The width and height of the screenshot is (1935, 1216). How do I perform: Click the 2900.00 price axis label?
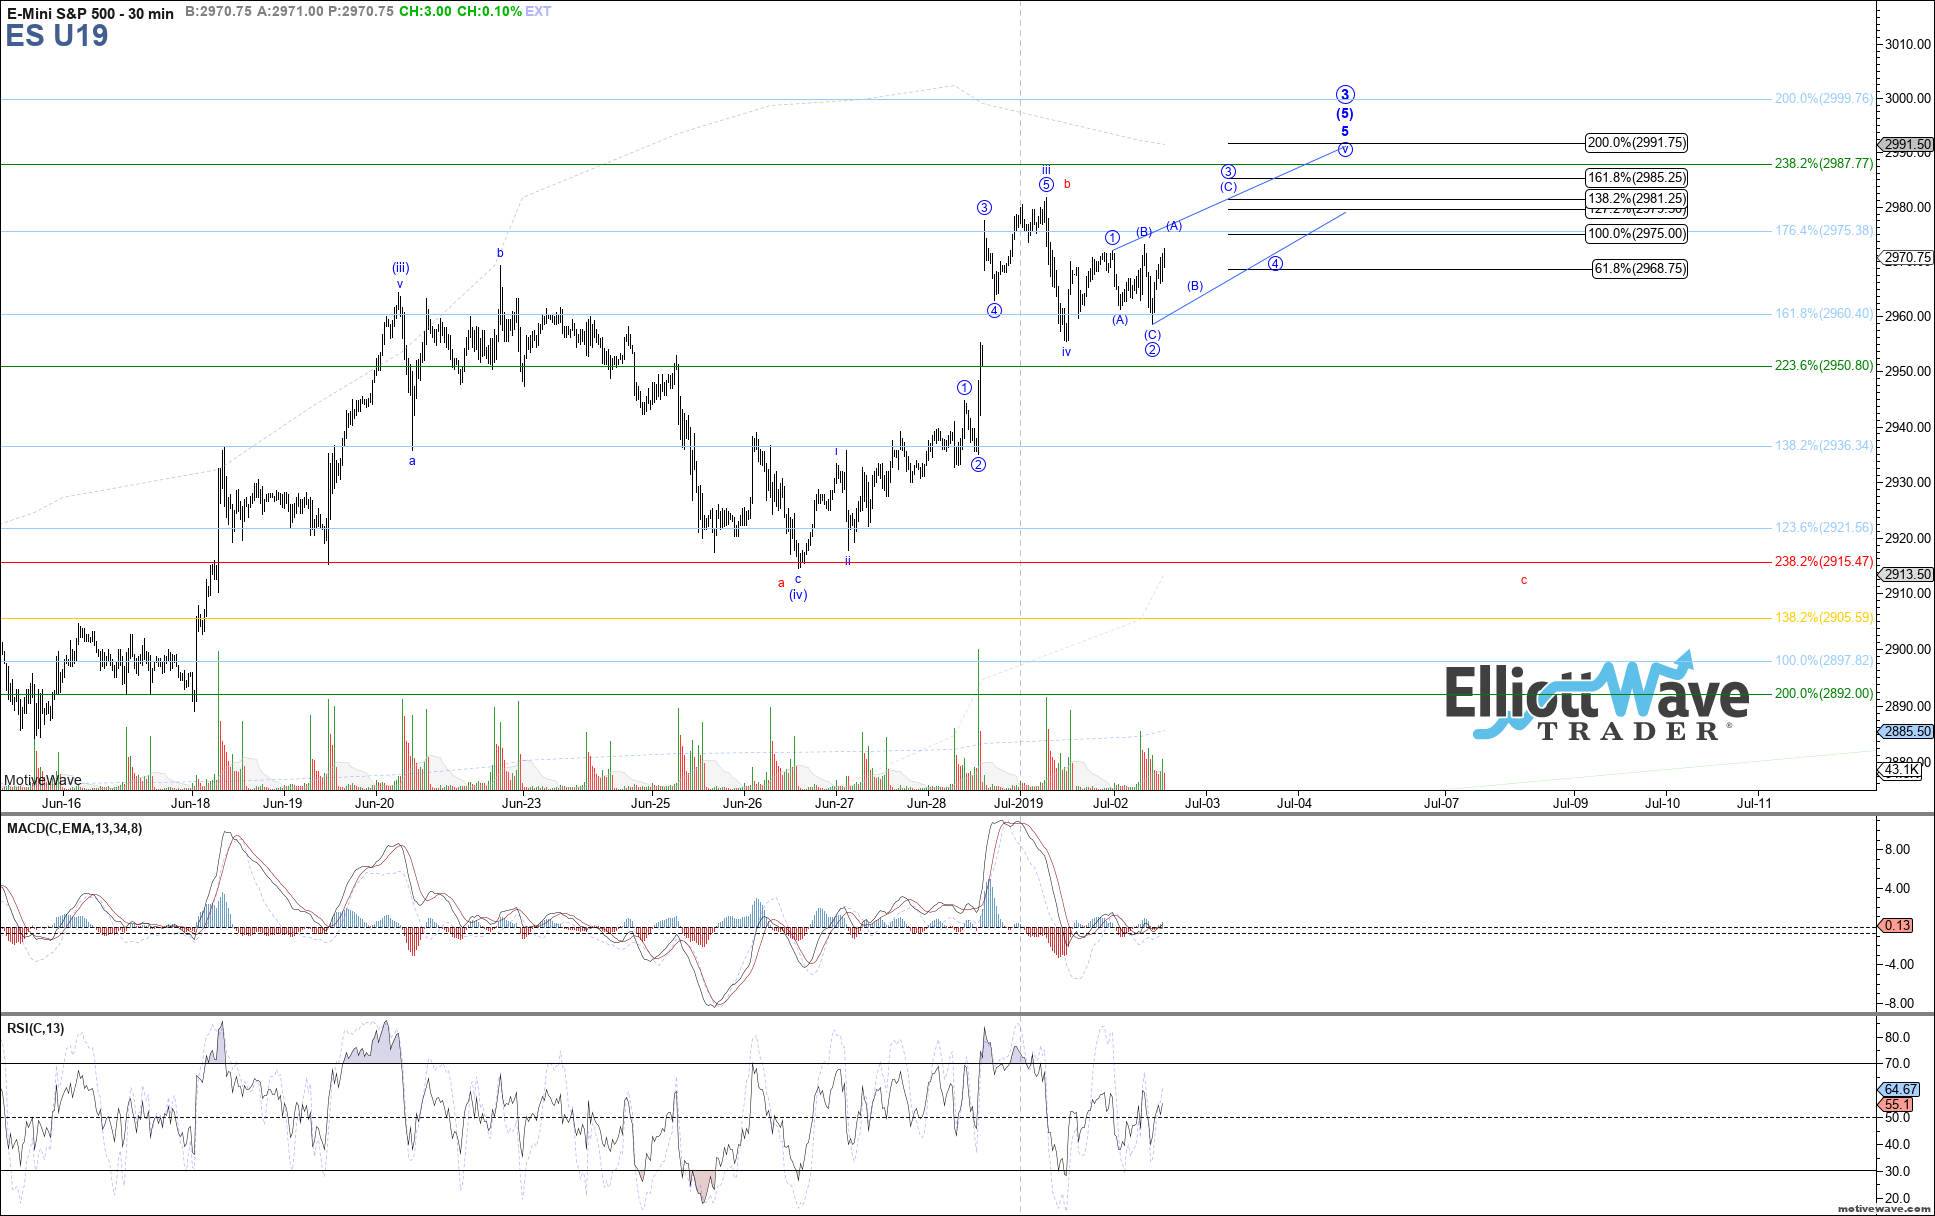tap(1907, 649)
